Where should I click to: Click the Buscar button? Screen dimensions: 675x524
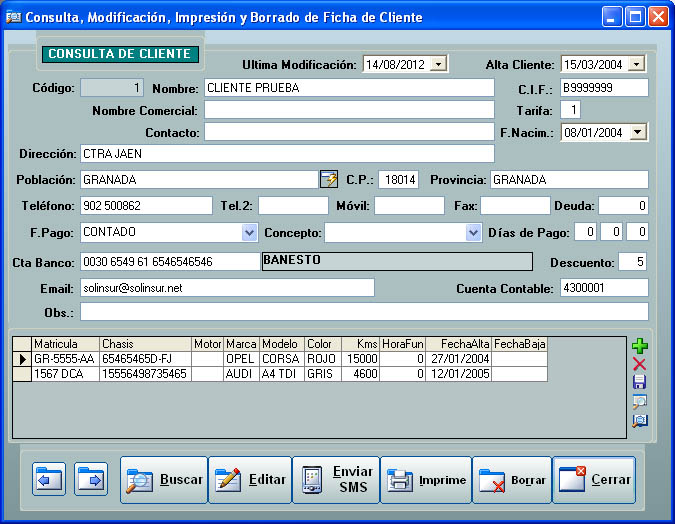164,480
